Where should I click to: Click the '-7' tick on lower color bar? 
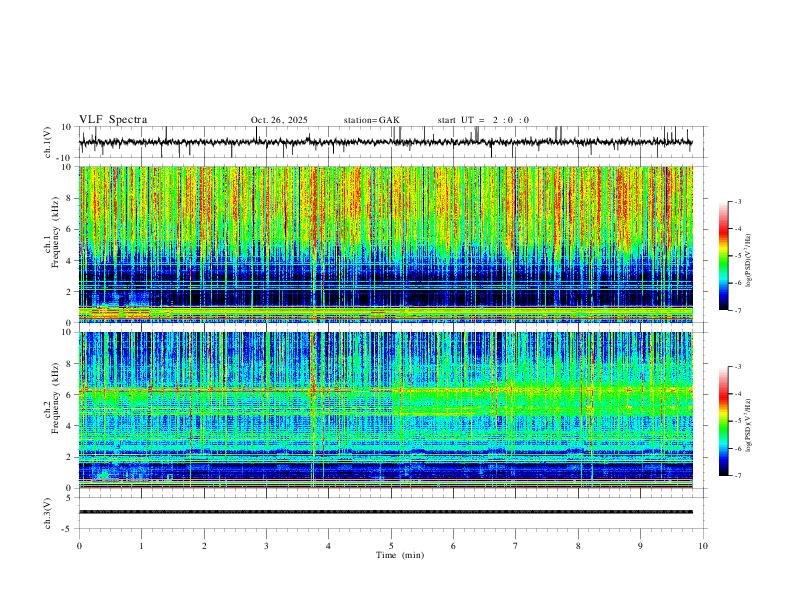coord(737,476)
